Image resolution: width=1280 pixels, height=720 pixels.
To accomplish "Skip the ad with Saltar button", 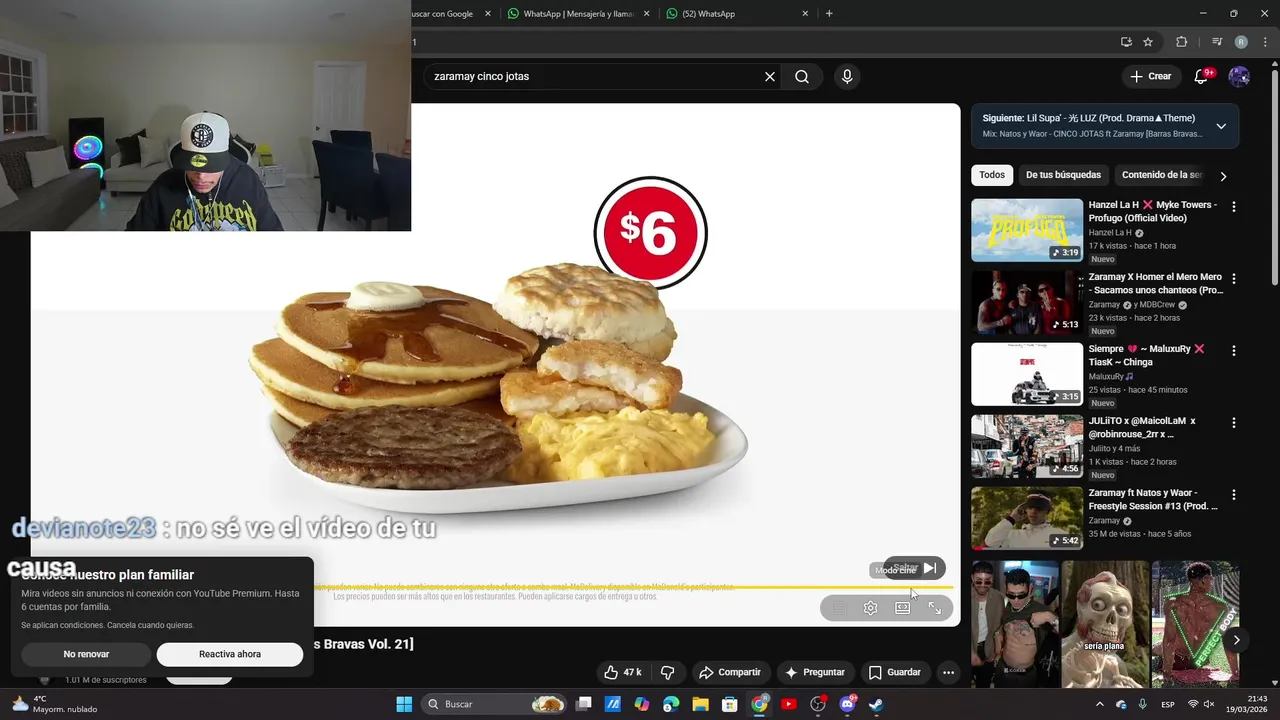I will click(914, 568).
